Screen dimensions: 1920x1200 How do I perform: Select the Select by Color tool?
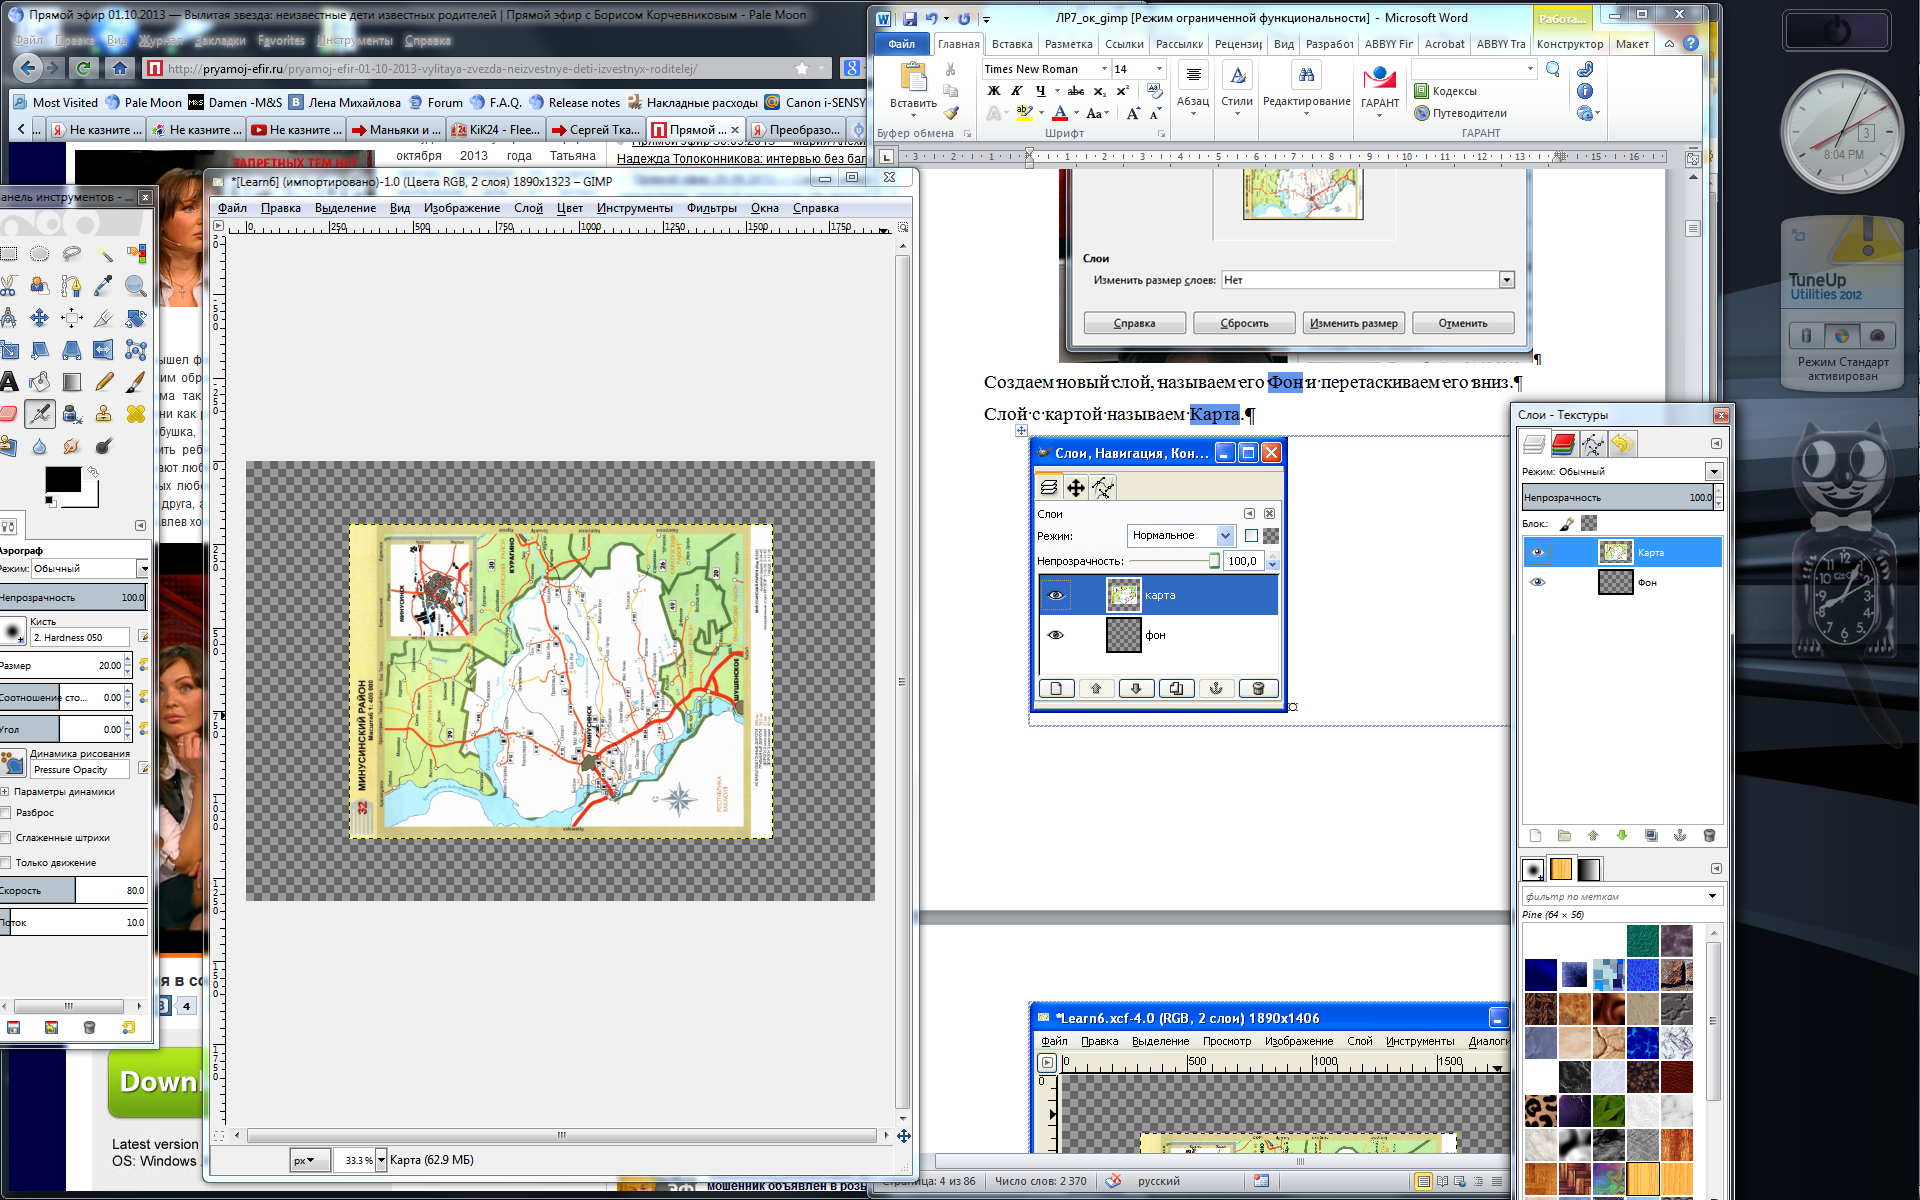[x=136, y=254]
